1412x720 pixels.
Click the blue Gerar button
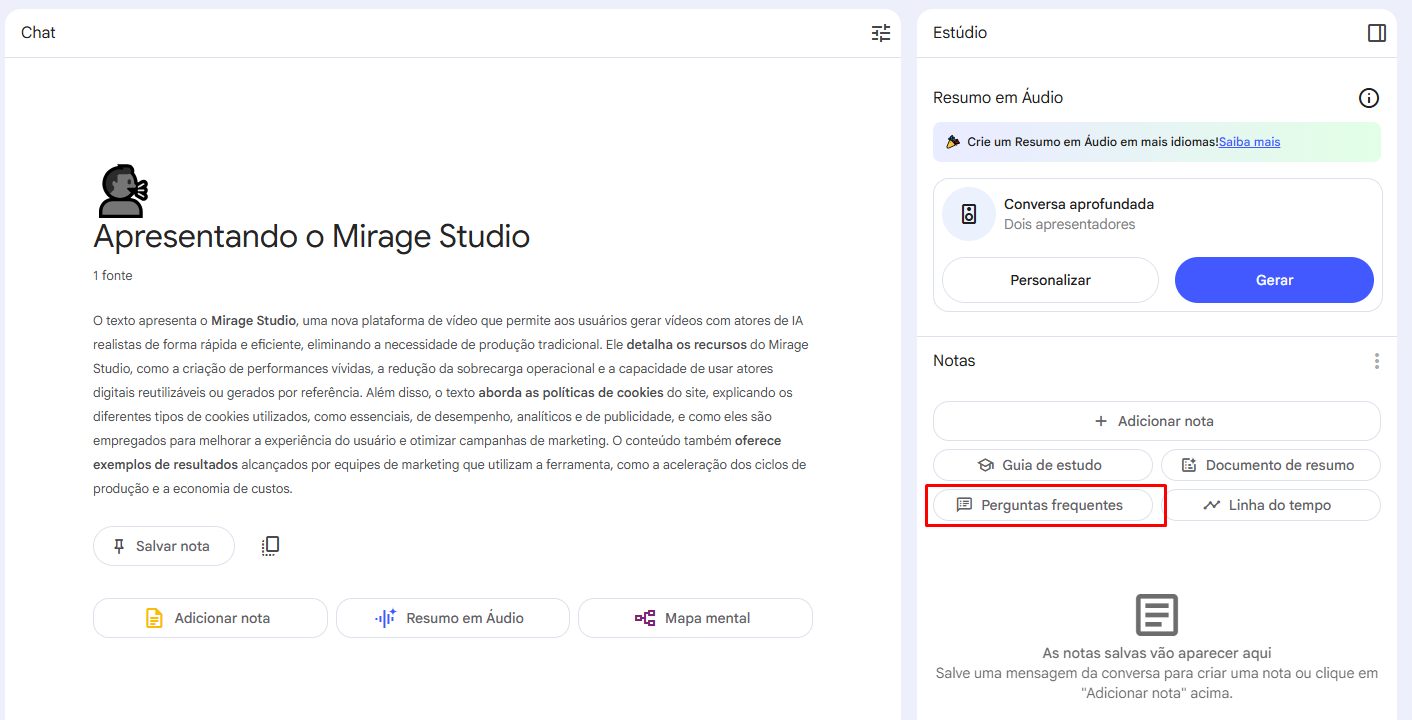pos(1274,280)
